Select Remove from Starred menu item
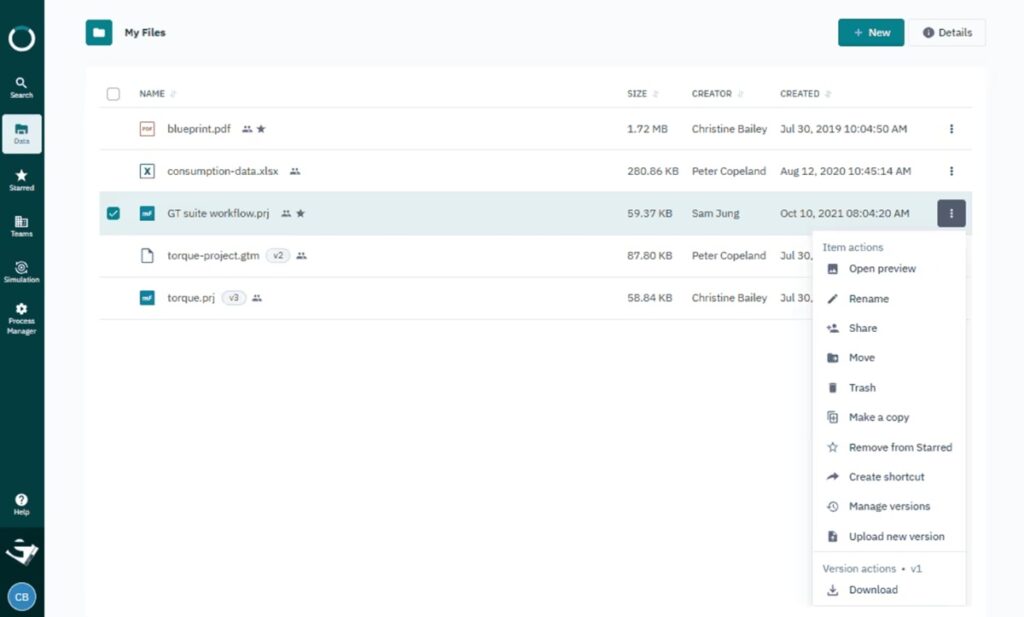The width and height of the screenshot is (1024, 617). 889,447
